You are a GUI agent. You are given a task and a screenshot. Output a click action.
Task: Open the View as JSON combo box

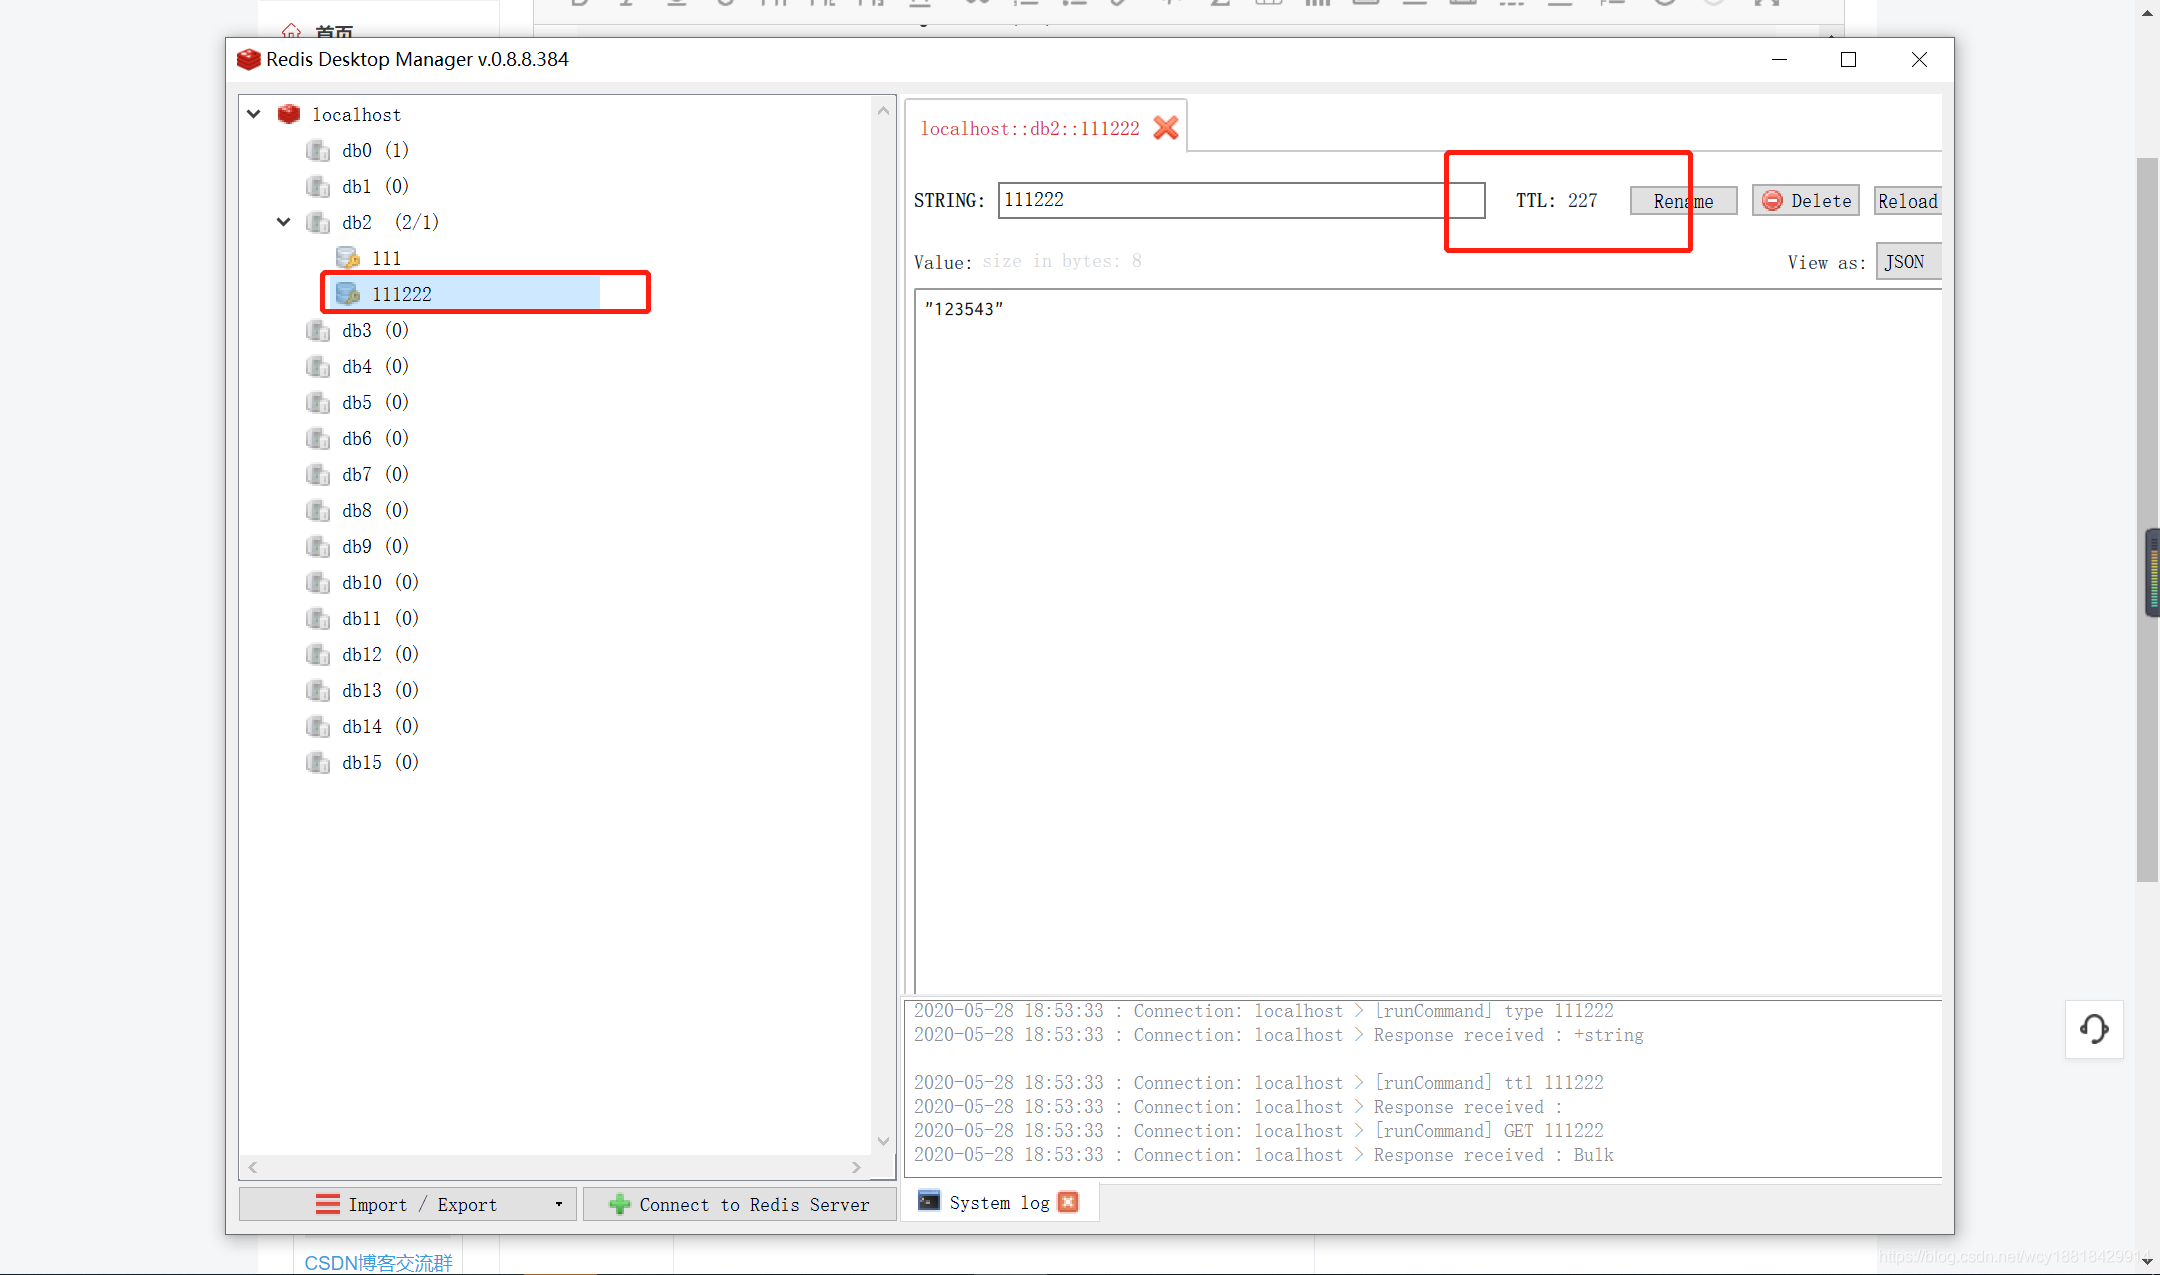tap(1907, 262)
